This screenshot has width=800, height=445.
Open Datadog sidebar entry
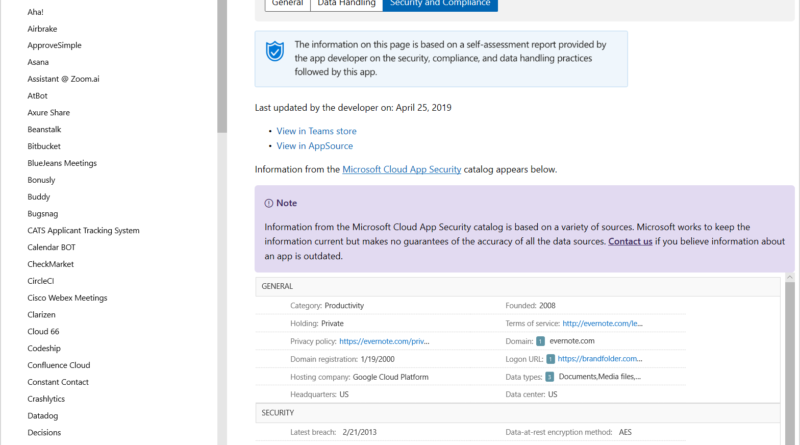tap(43, 416)
